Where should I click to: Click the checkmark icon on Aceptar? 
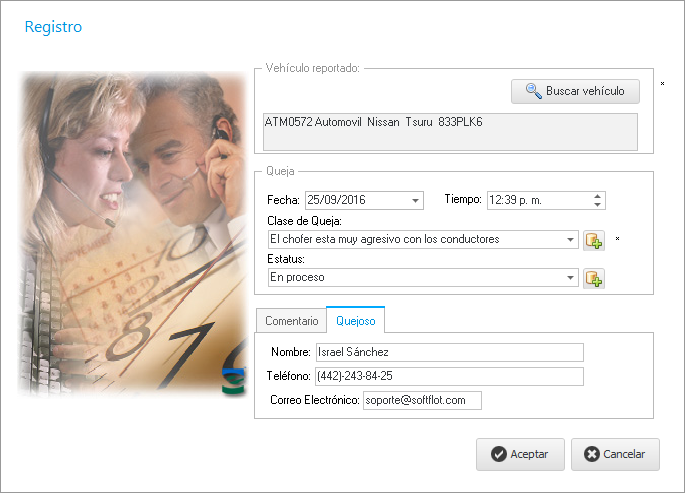(x=498, y=454)
